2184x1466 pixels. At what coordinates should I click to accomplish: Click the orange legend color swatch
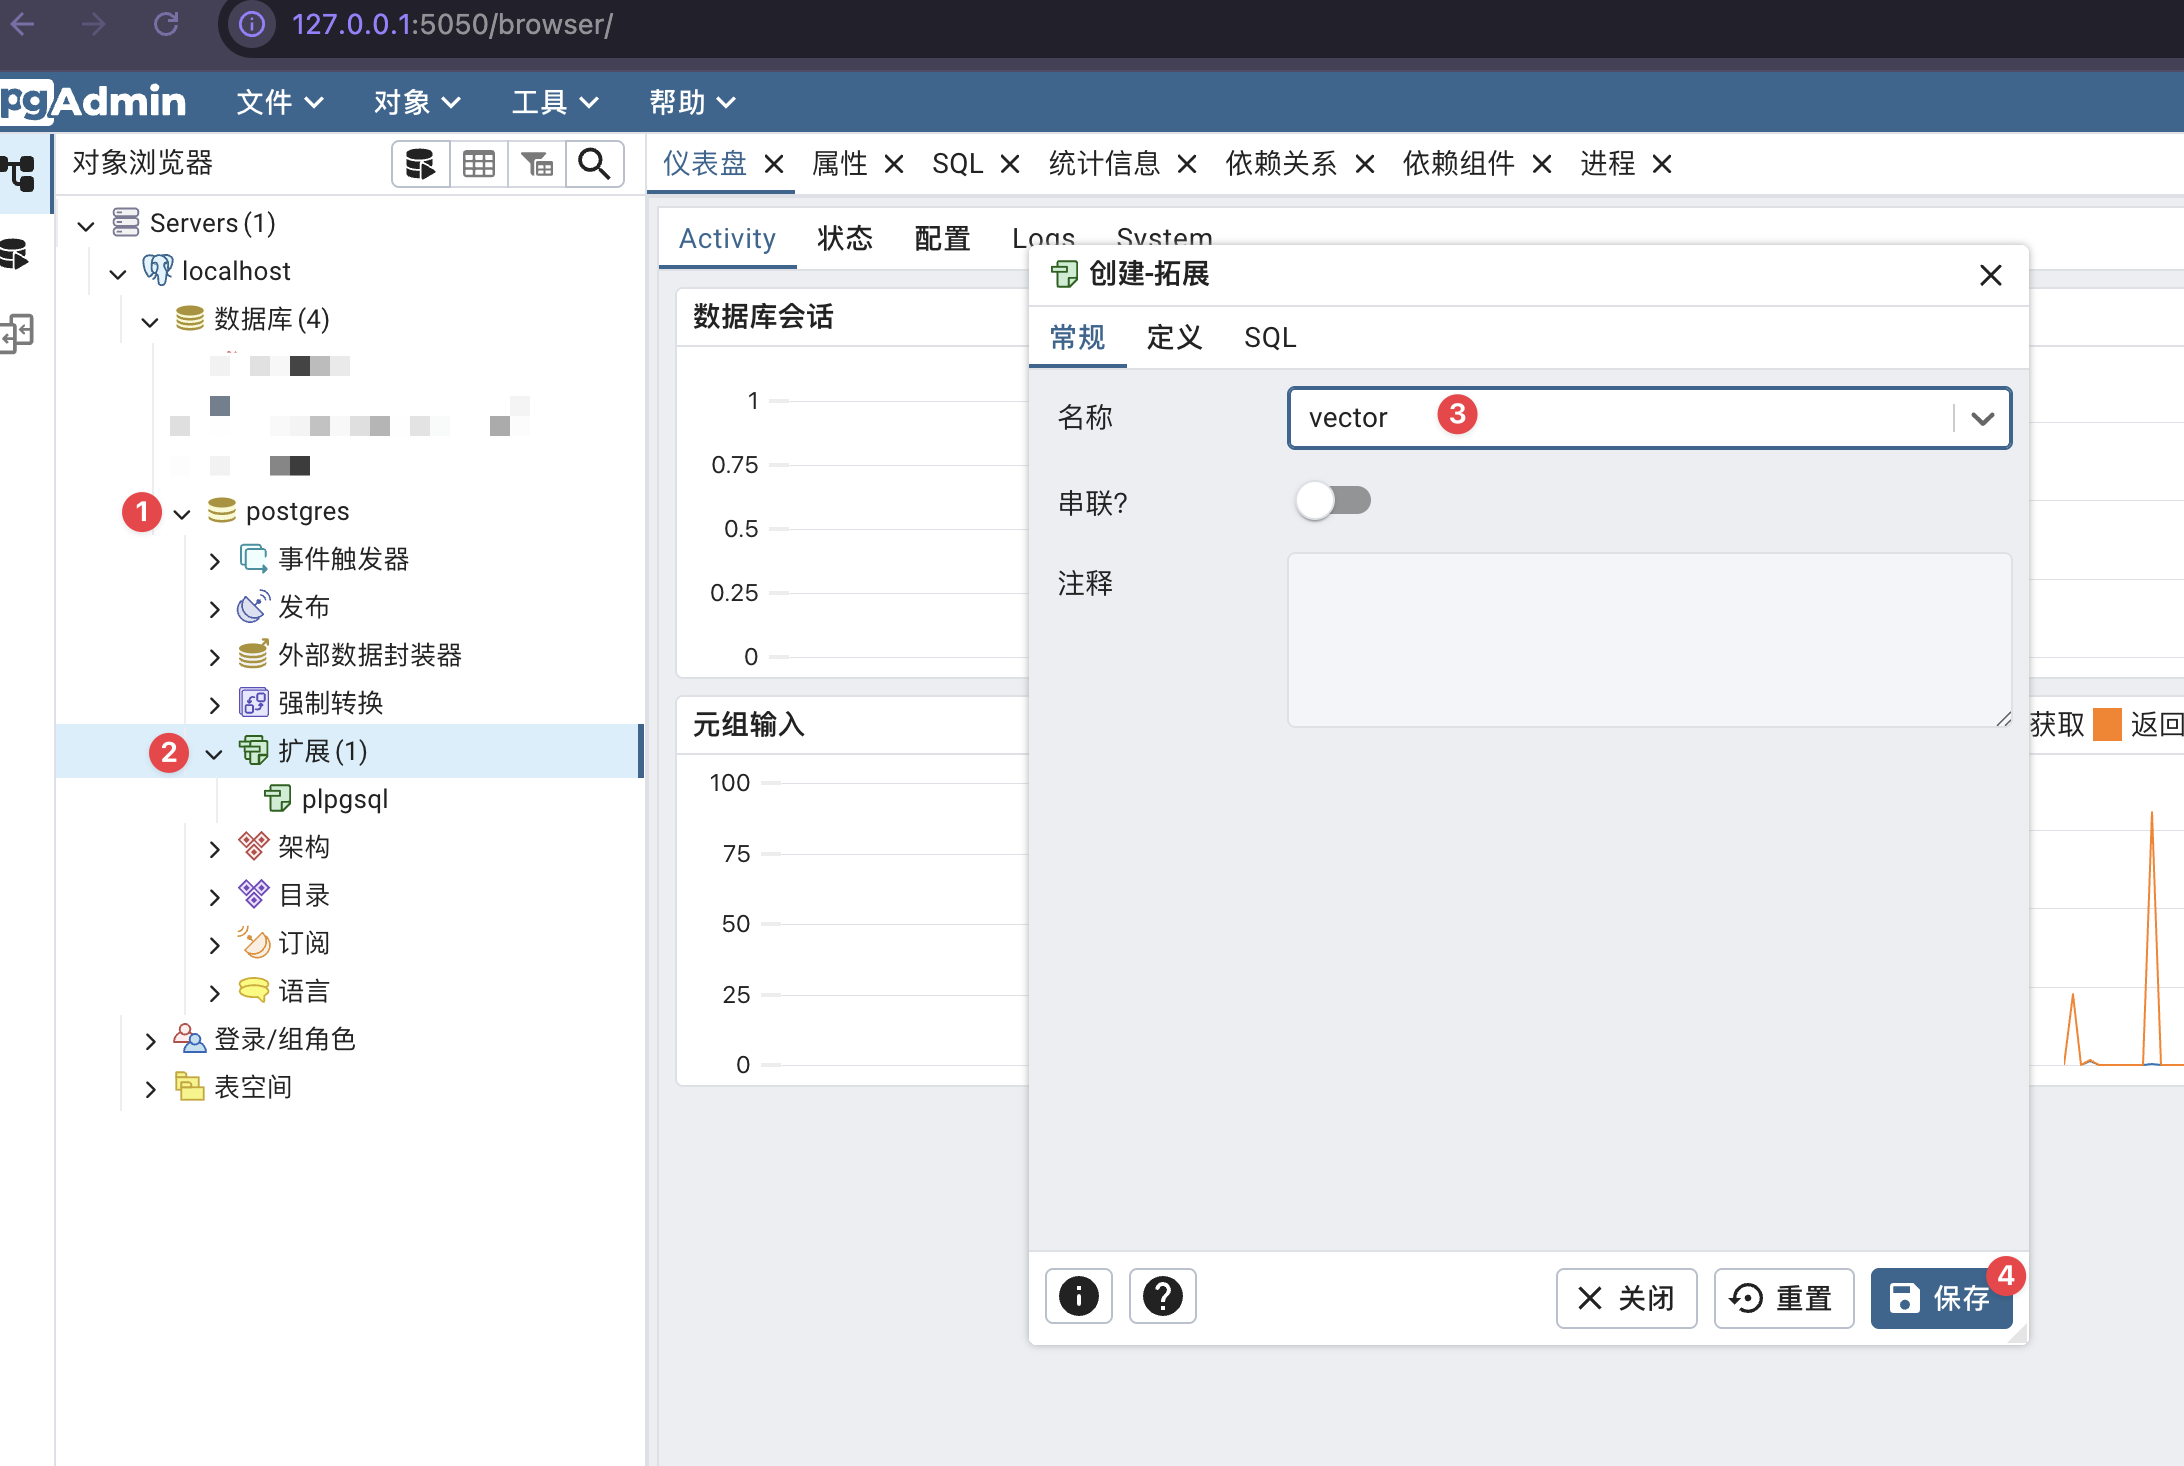pyautogui.click(x=2107, y=724)
